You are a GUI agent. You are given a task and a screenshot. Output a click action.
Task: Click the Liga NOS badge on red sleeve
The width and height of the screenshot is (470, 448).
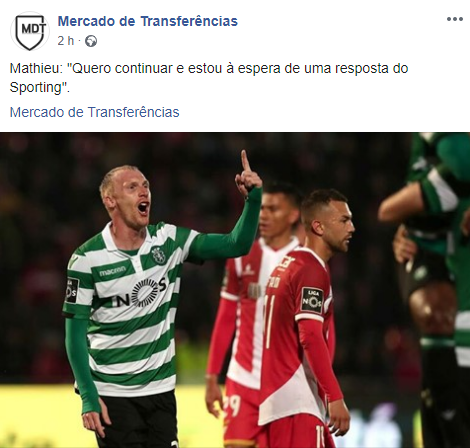point(312,300)
